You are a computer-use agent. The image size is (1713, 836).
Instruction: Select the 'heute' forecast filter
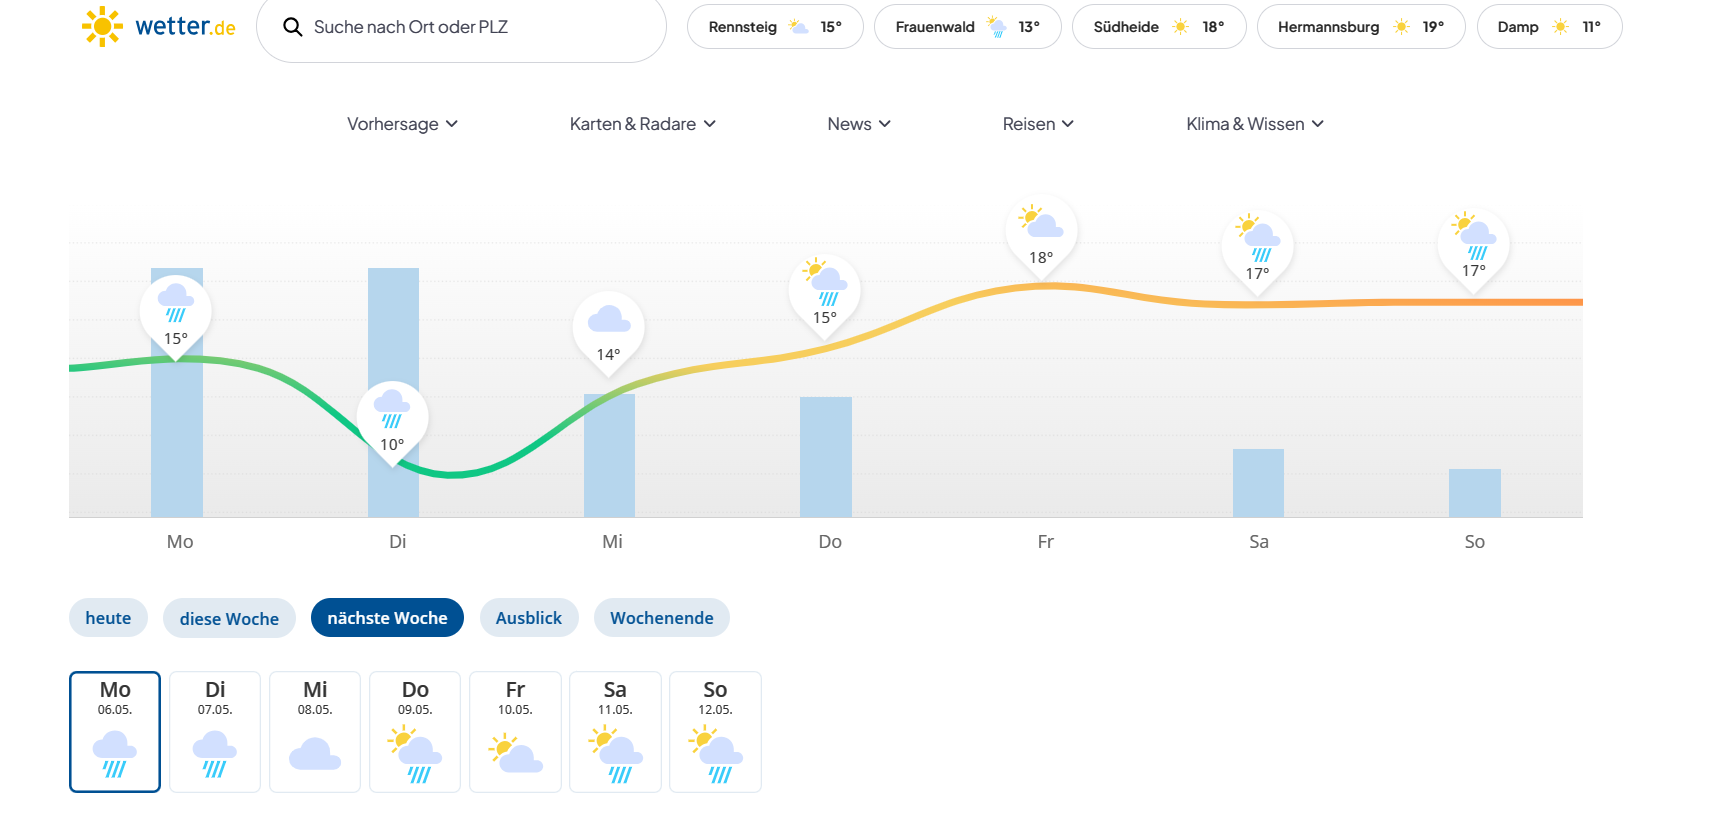(x=108, y=618)
